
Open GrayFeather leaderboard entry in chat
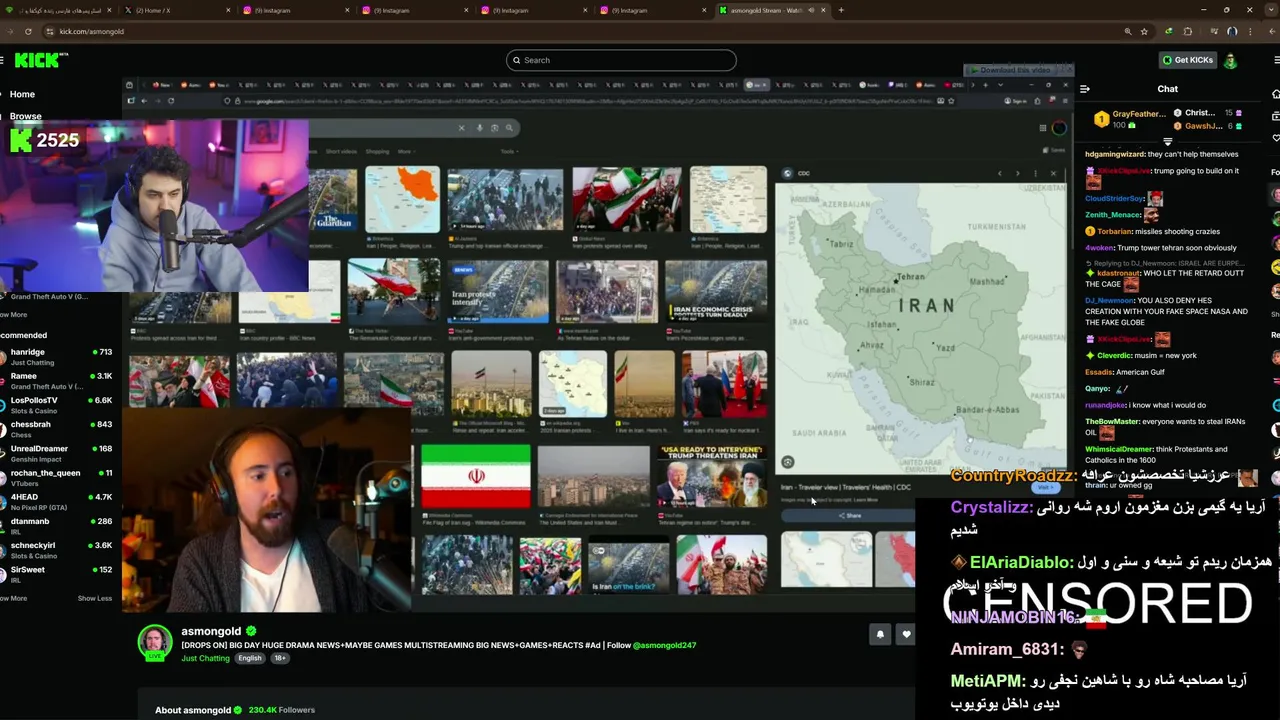pyautogui.click(x=1130, y=119)
